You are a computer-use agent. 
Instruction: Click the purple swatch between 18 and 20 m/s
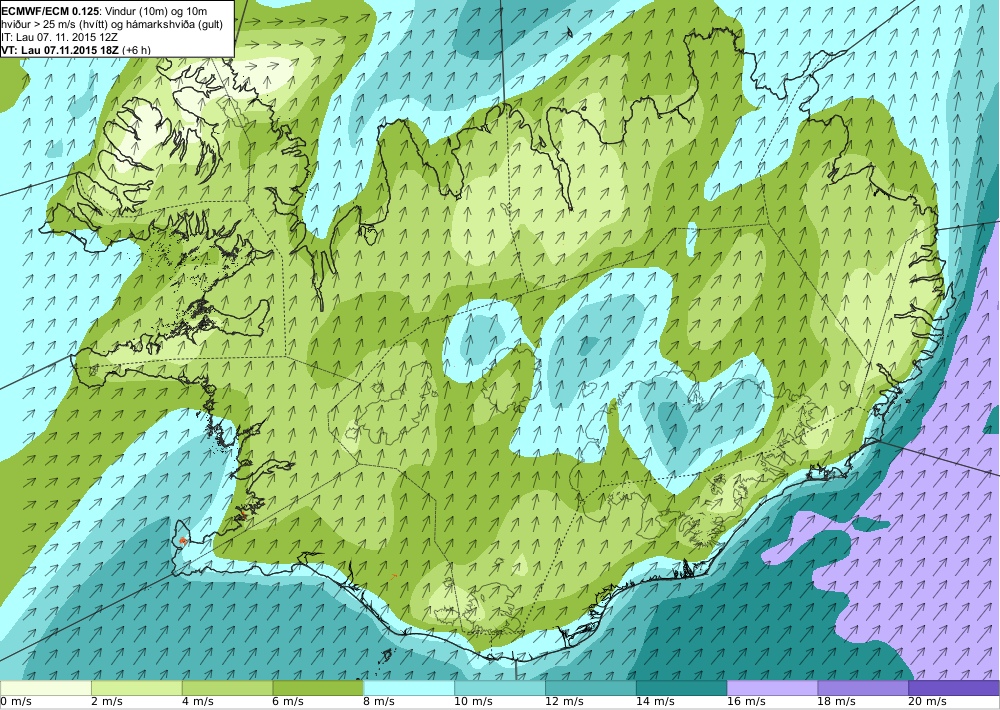point(864,688)
